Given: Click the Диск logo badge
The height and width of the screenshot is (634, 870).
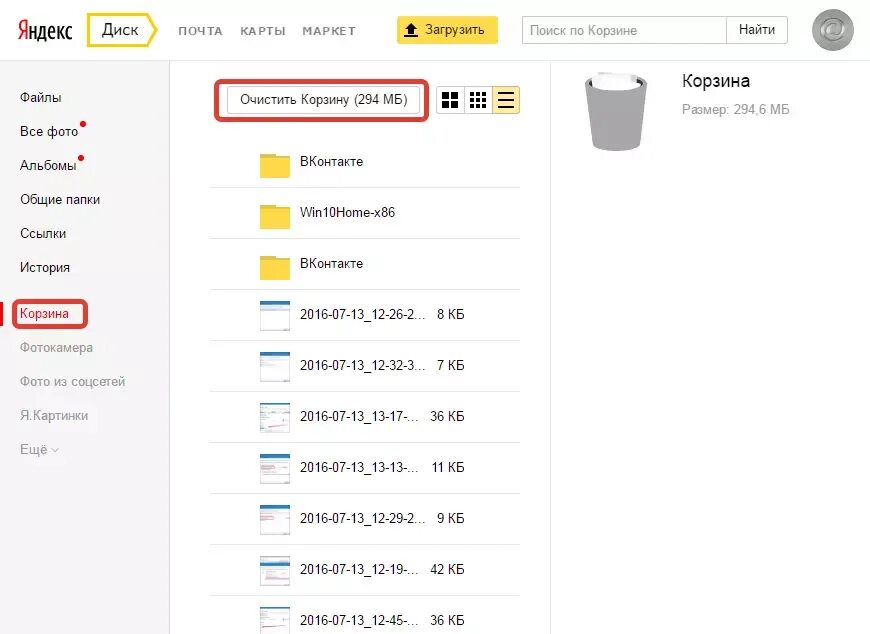Looking at the screenshot, I should coord(122,30).
